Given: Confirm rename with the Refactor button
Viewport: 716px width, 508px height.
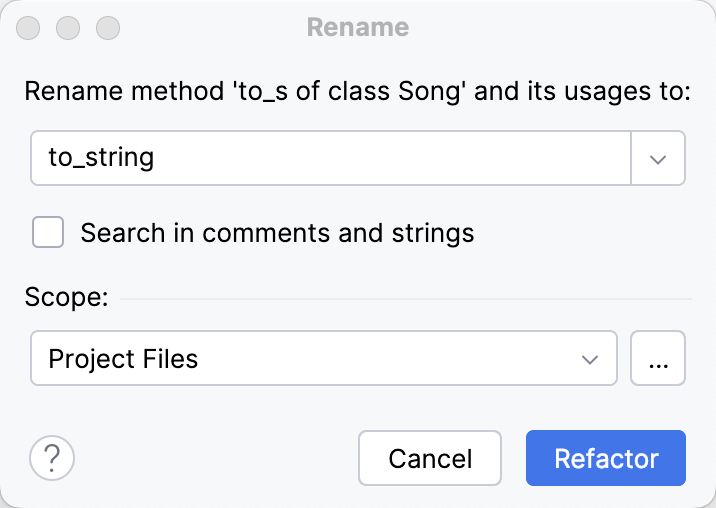Looking at the screenshot, I should [x=605, y=458].
